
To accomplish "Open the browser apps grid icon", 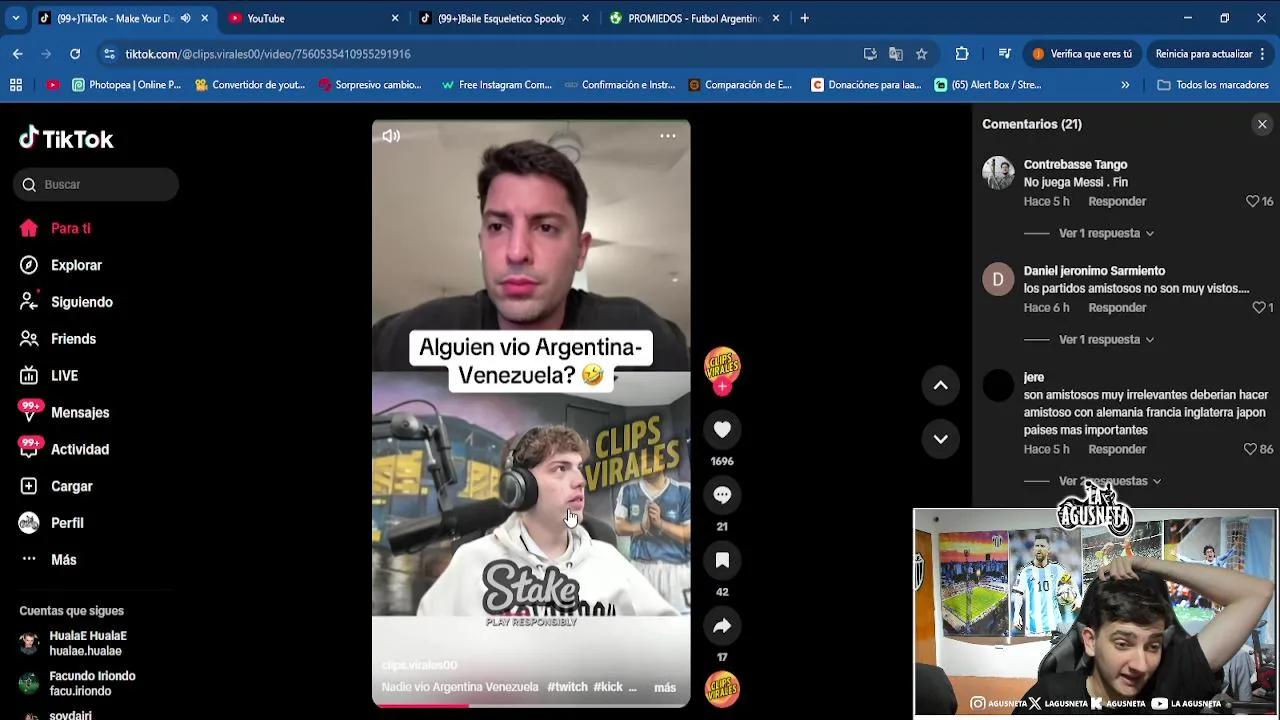I will pyautogui.click(x=16, y=85).
